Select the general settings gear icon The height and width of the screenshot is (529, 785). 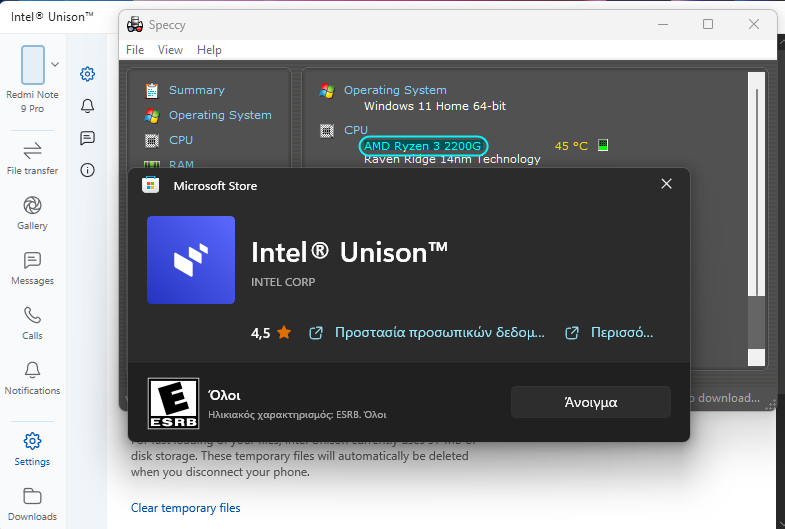tap(88, 74)
